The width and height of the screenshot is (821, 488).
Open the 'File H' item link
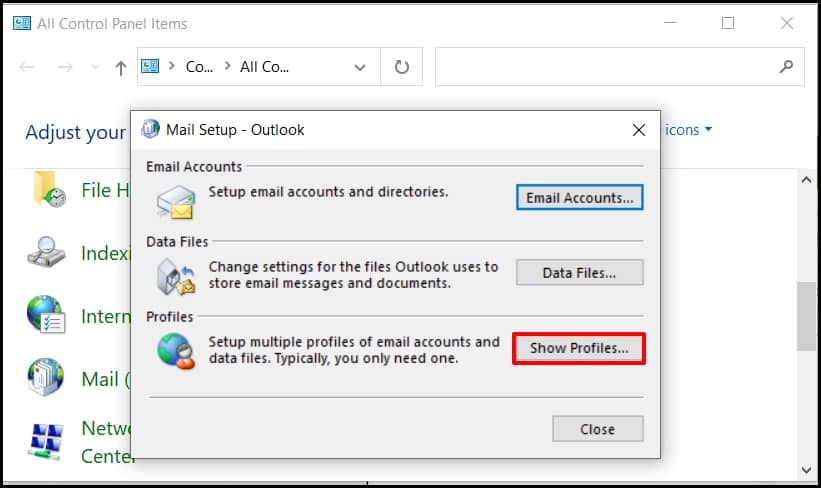pos(105,190)
